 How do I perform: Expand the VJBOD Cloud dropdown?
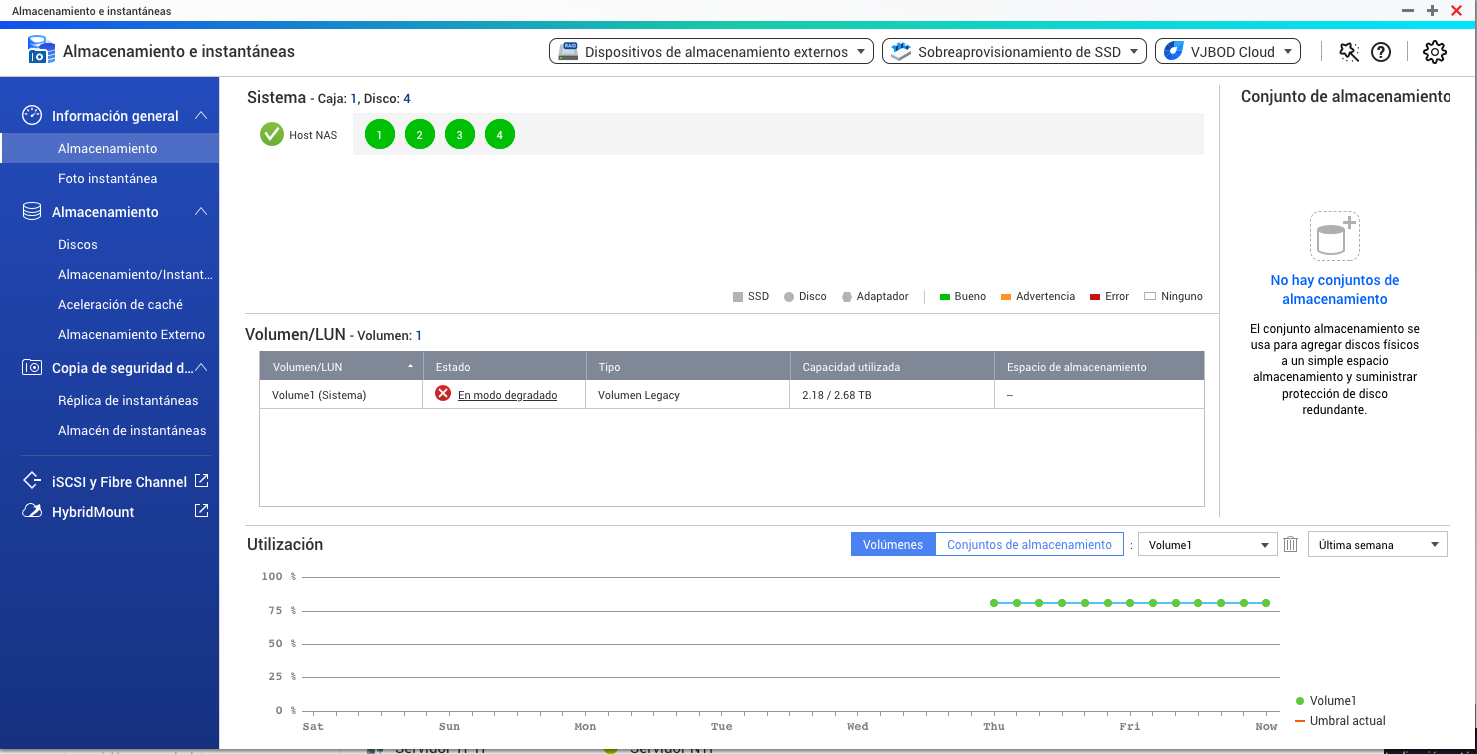1227,52
